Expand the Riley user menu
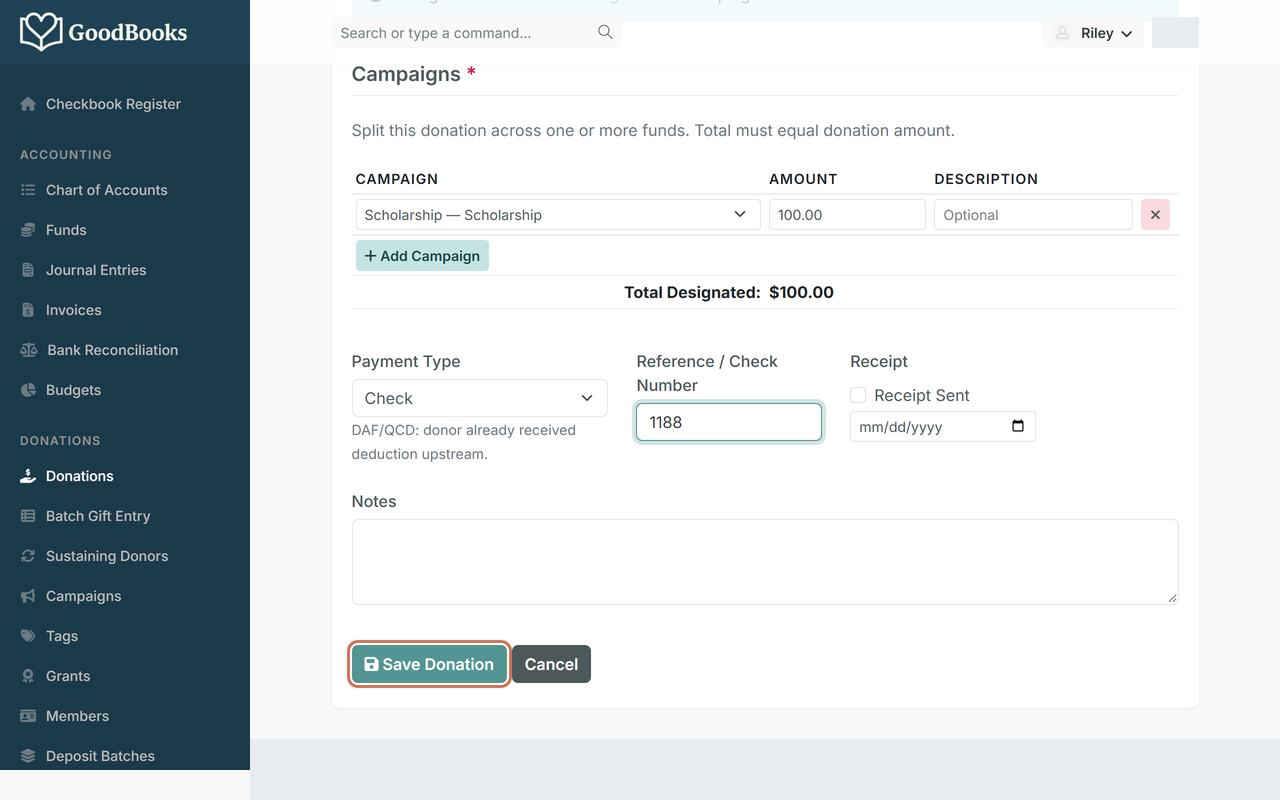 (1094, 33)
